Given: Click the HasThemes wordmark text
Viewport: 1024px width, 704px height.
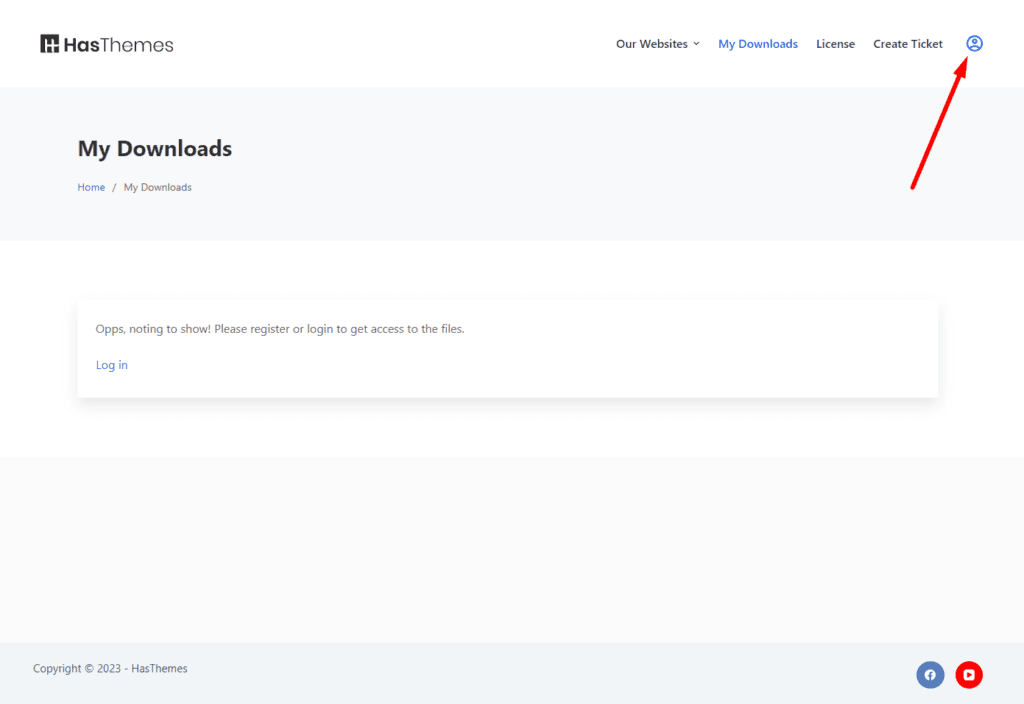Looking at the screenshot, I should (x=119, y=45).
